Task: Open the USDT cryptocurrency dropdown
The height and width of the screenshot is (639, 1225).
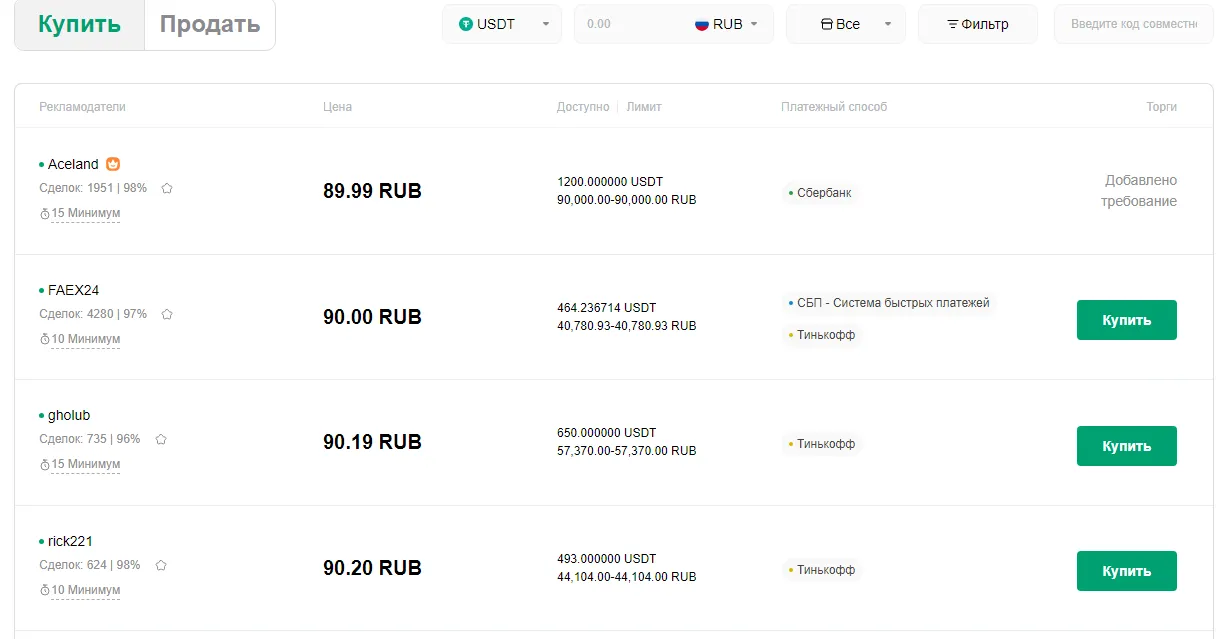Action: pos(545,24)
